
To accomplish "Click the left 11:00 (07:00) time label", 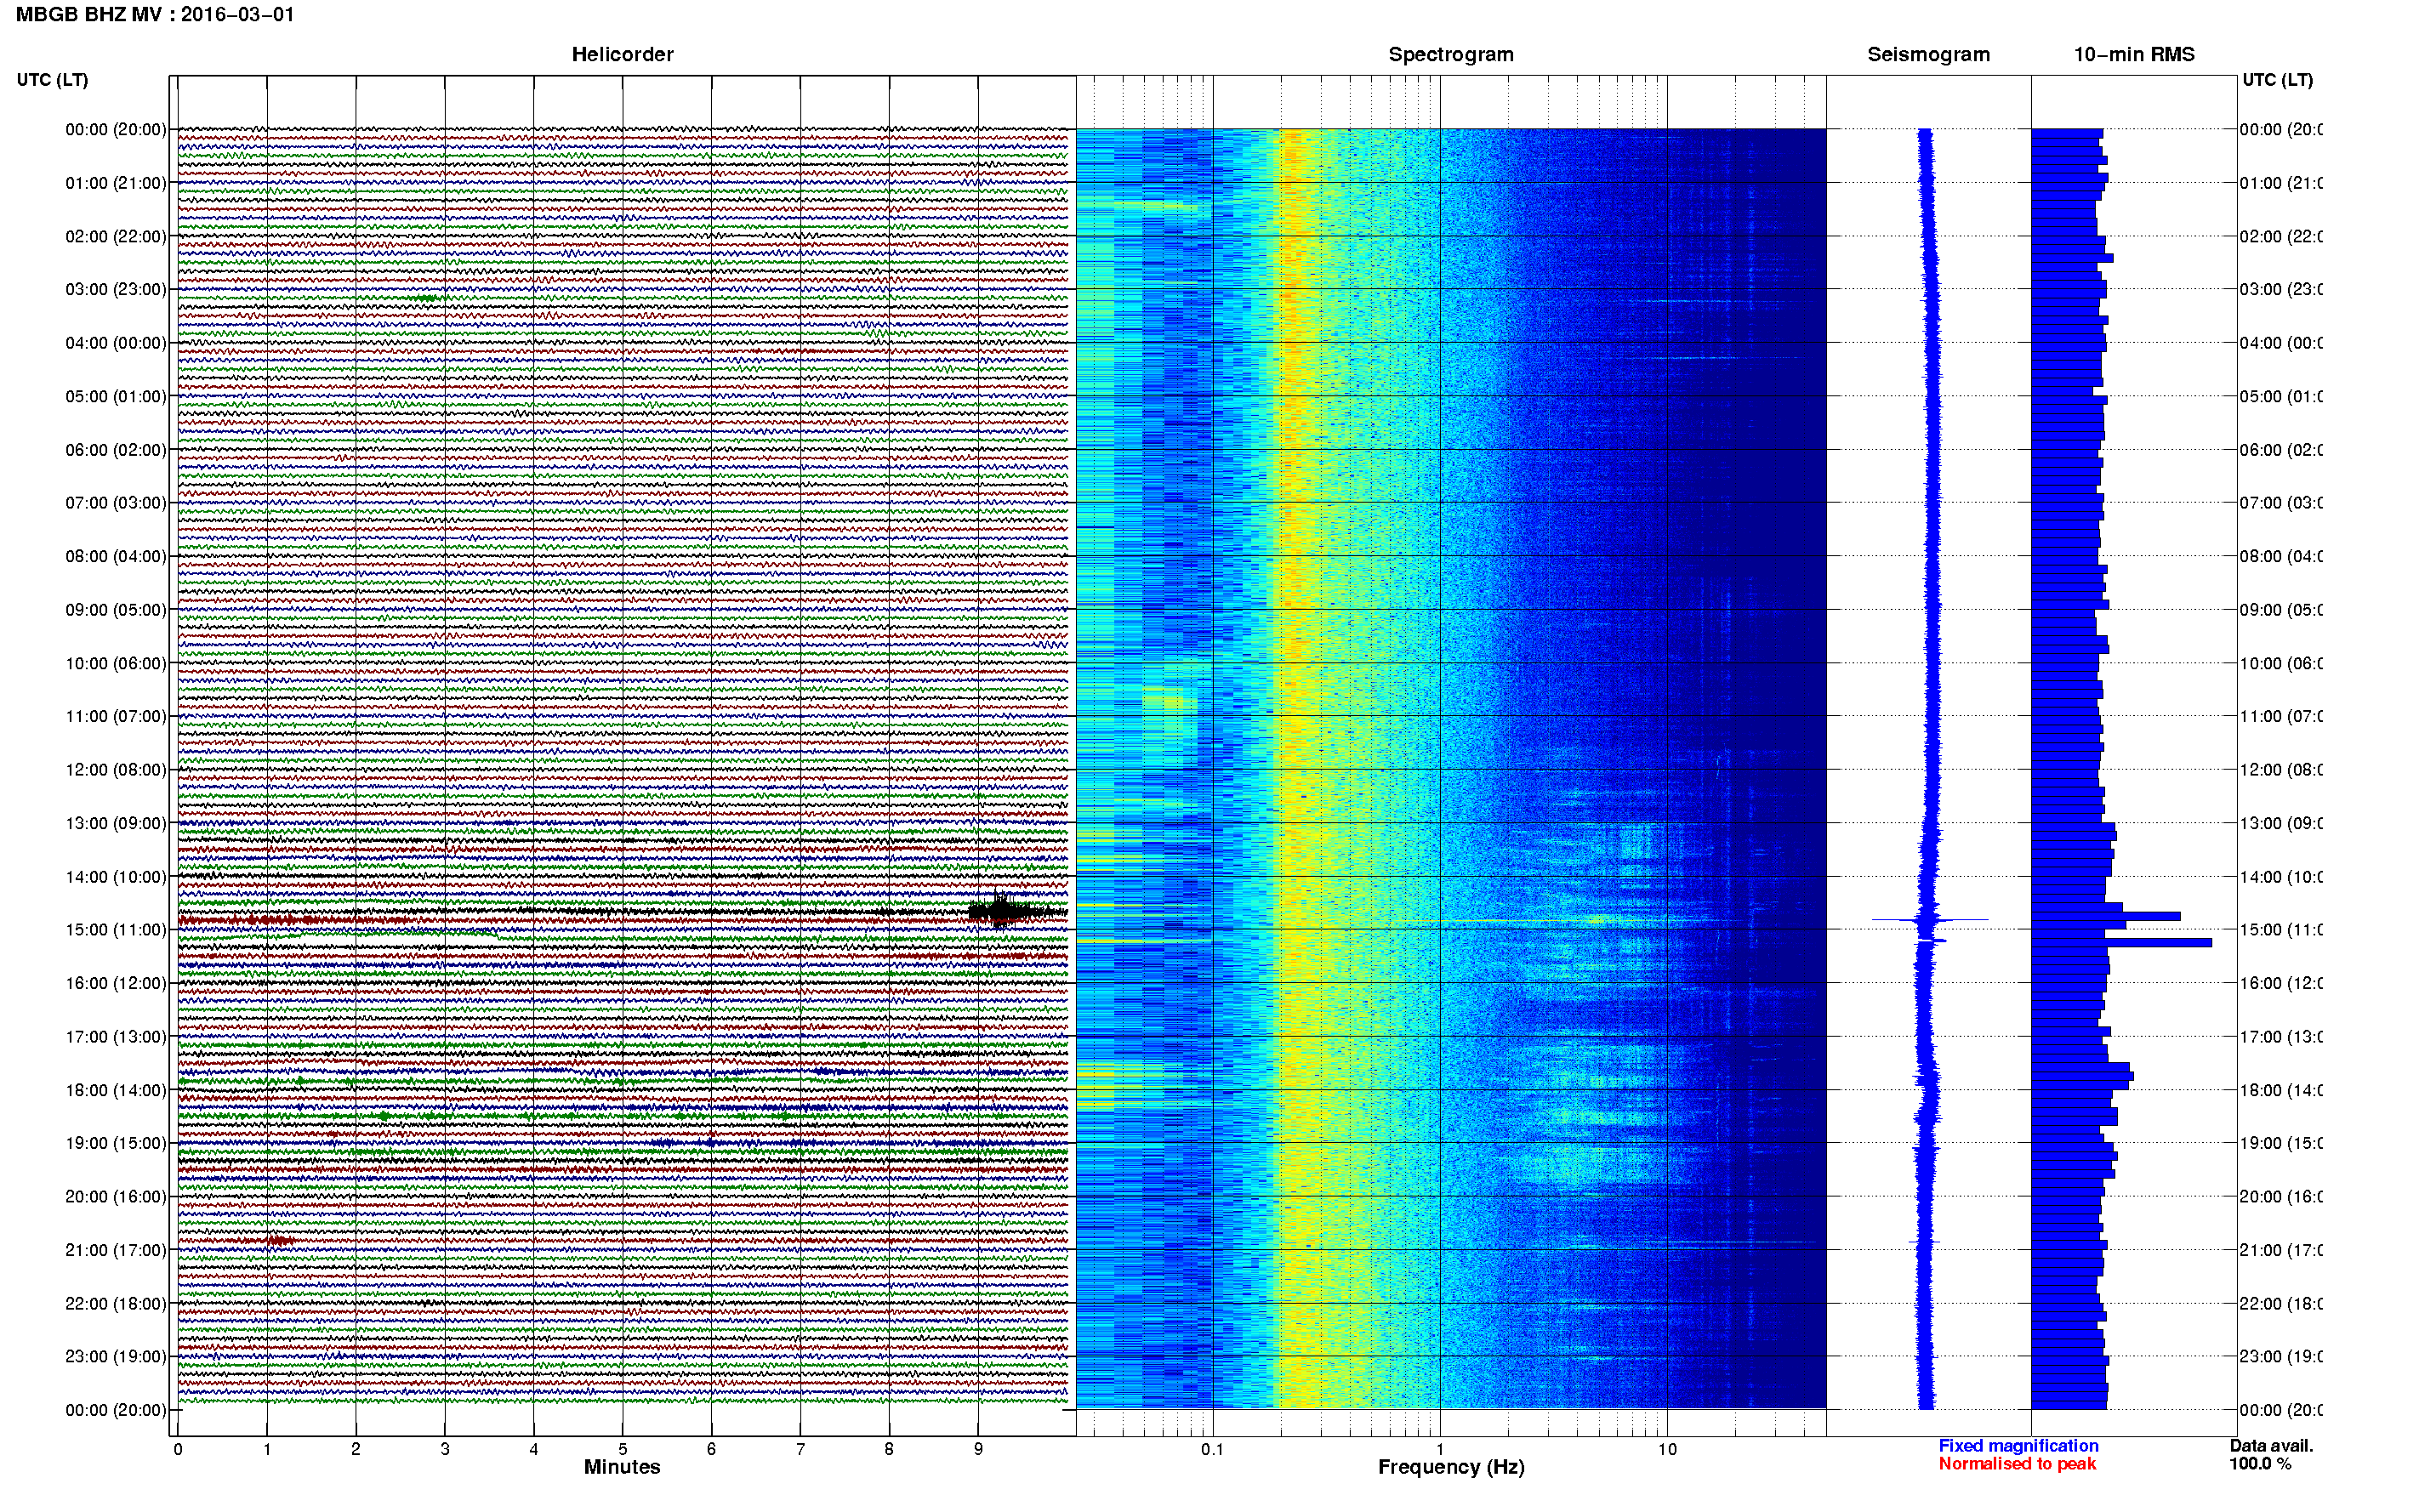I will coord(116,716).
